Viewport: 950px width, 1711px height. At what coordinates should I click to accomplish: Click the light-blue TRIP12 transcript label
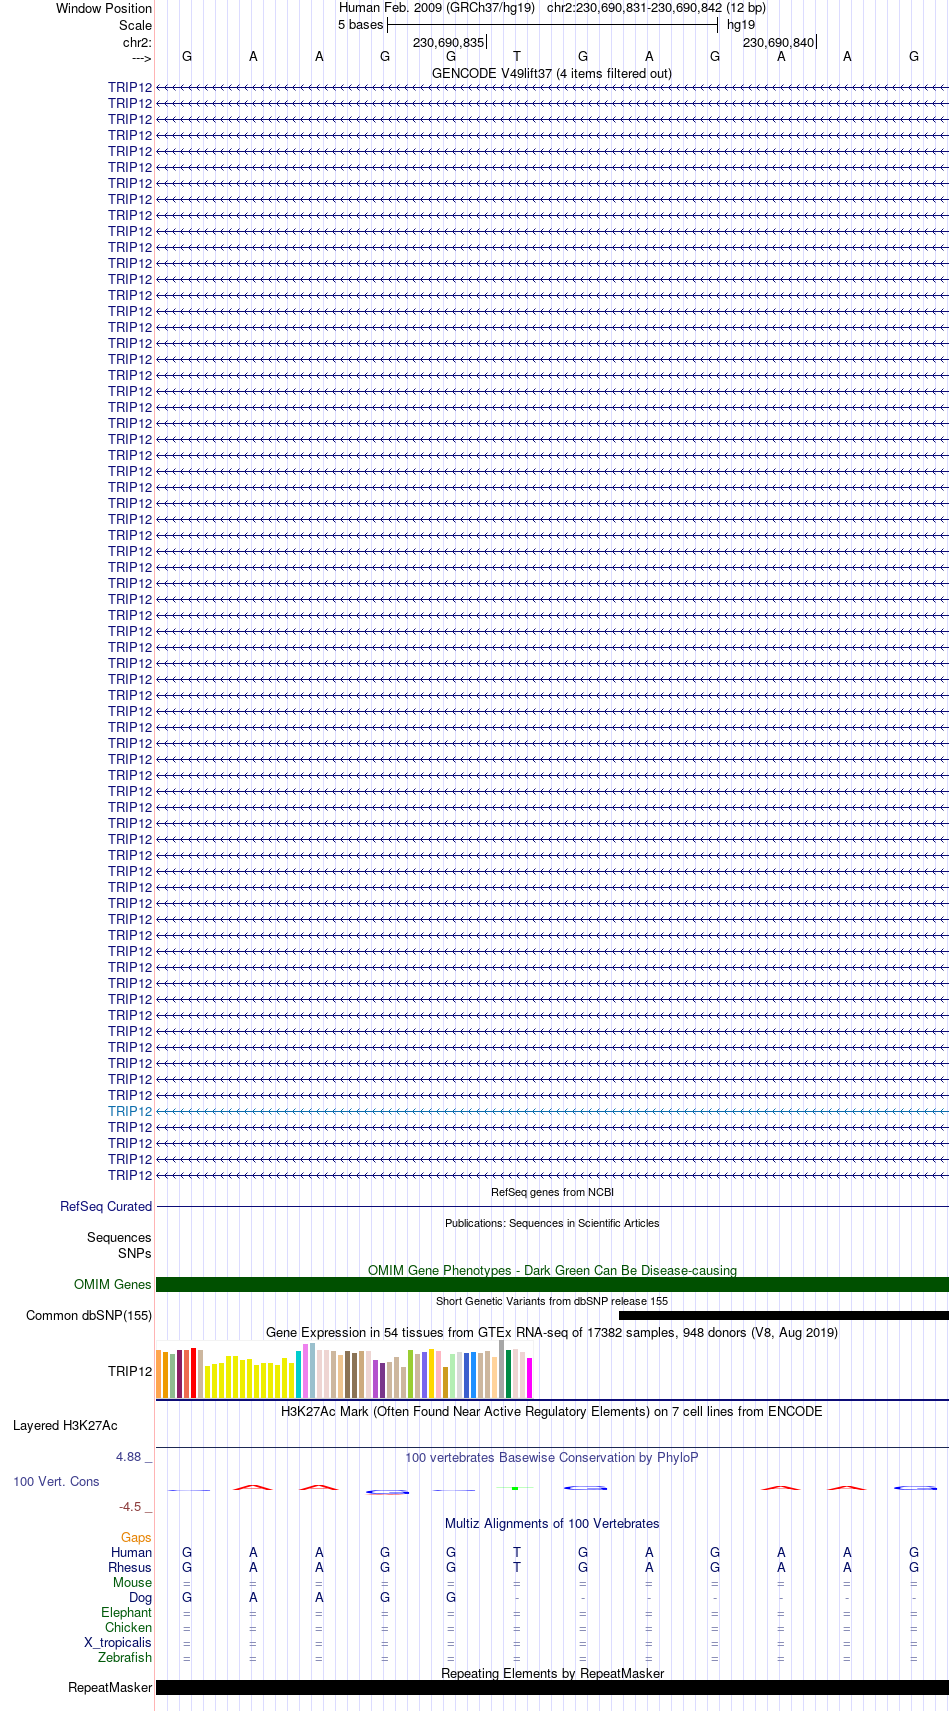tap(130, 1111)
